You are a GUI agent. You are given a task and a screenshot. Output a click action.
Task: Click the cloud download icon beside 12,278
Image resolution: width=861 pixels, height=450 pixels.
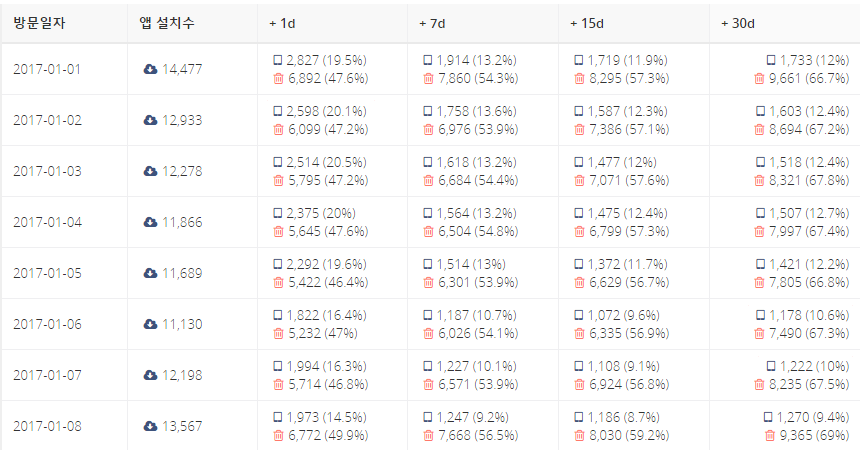[x=150, y=171]
